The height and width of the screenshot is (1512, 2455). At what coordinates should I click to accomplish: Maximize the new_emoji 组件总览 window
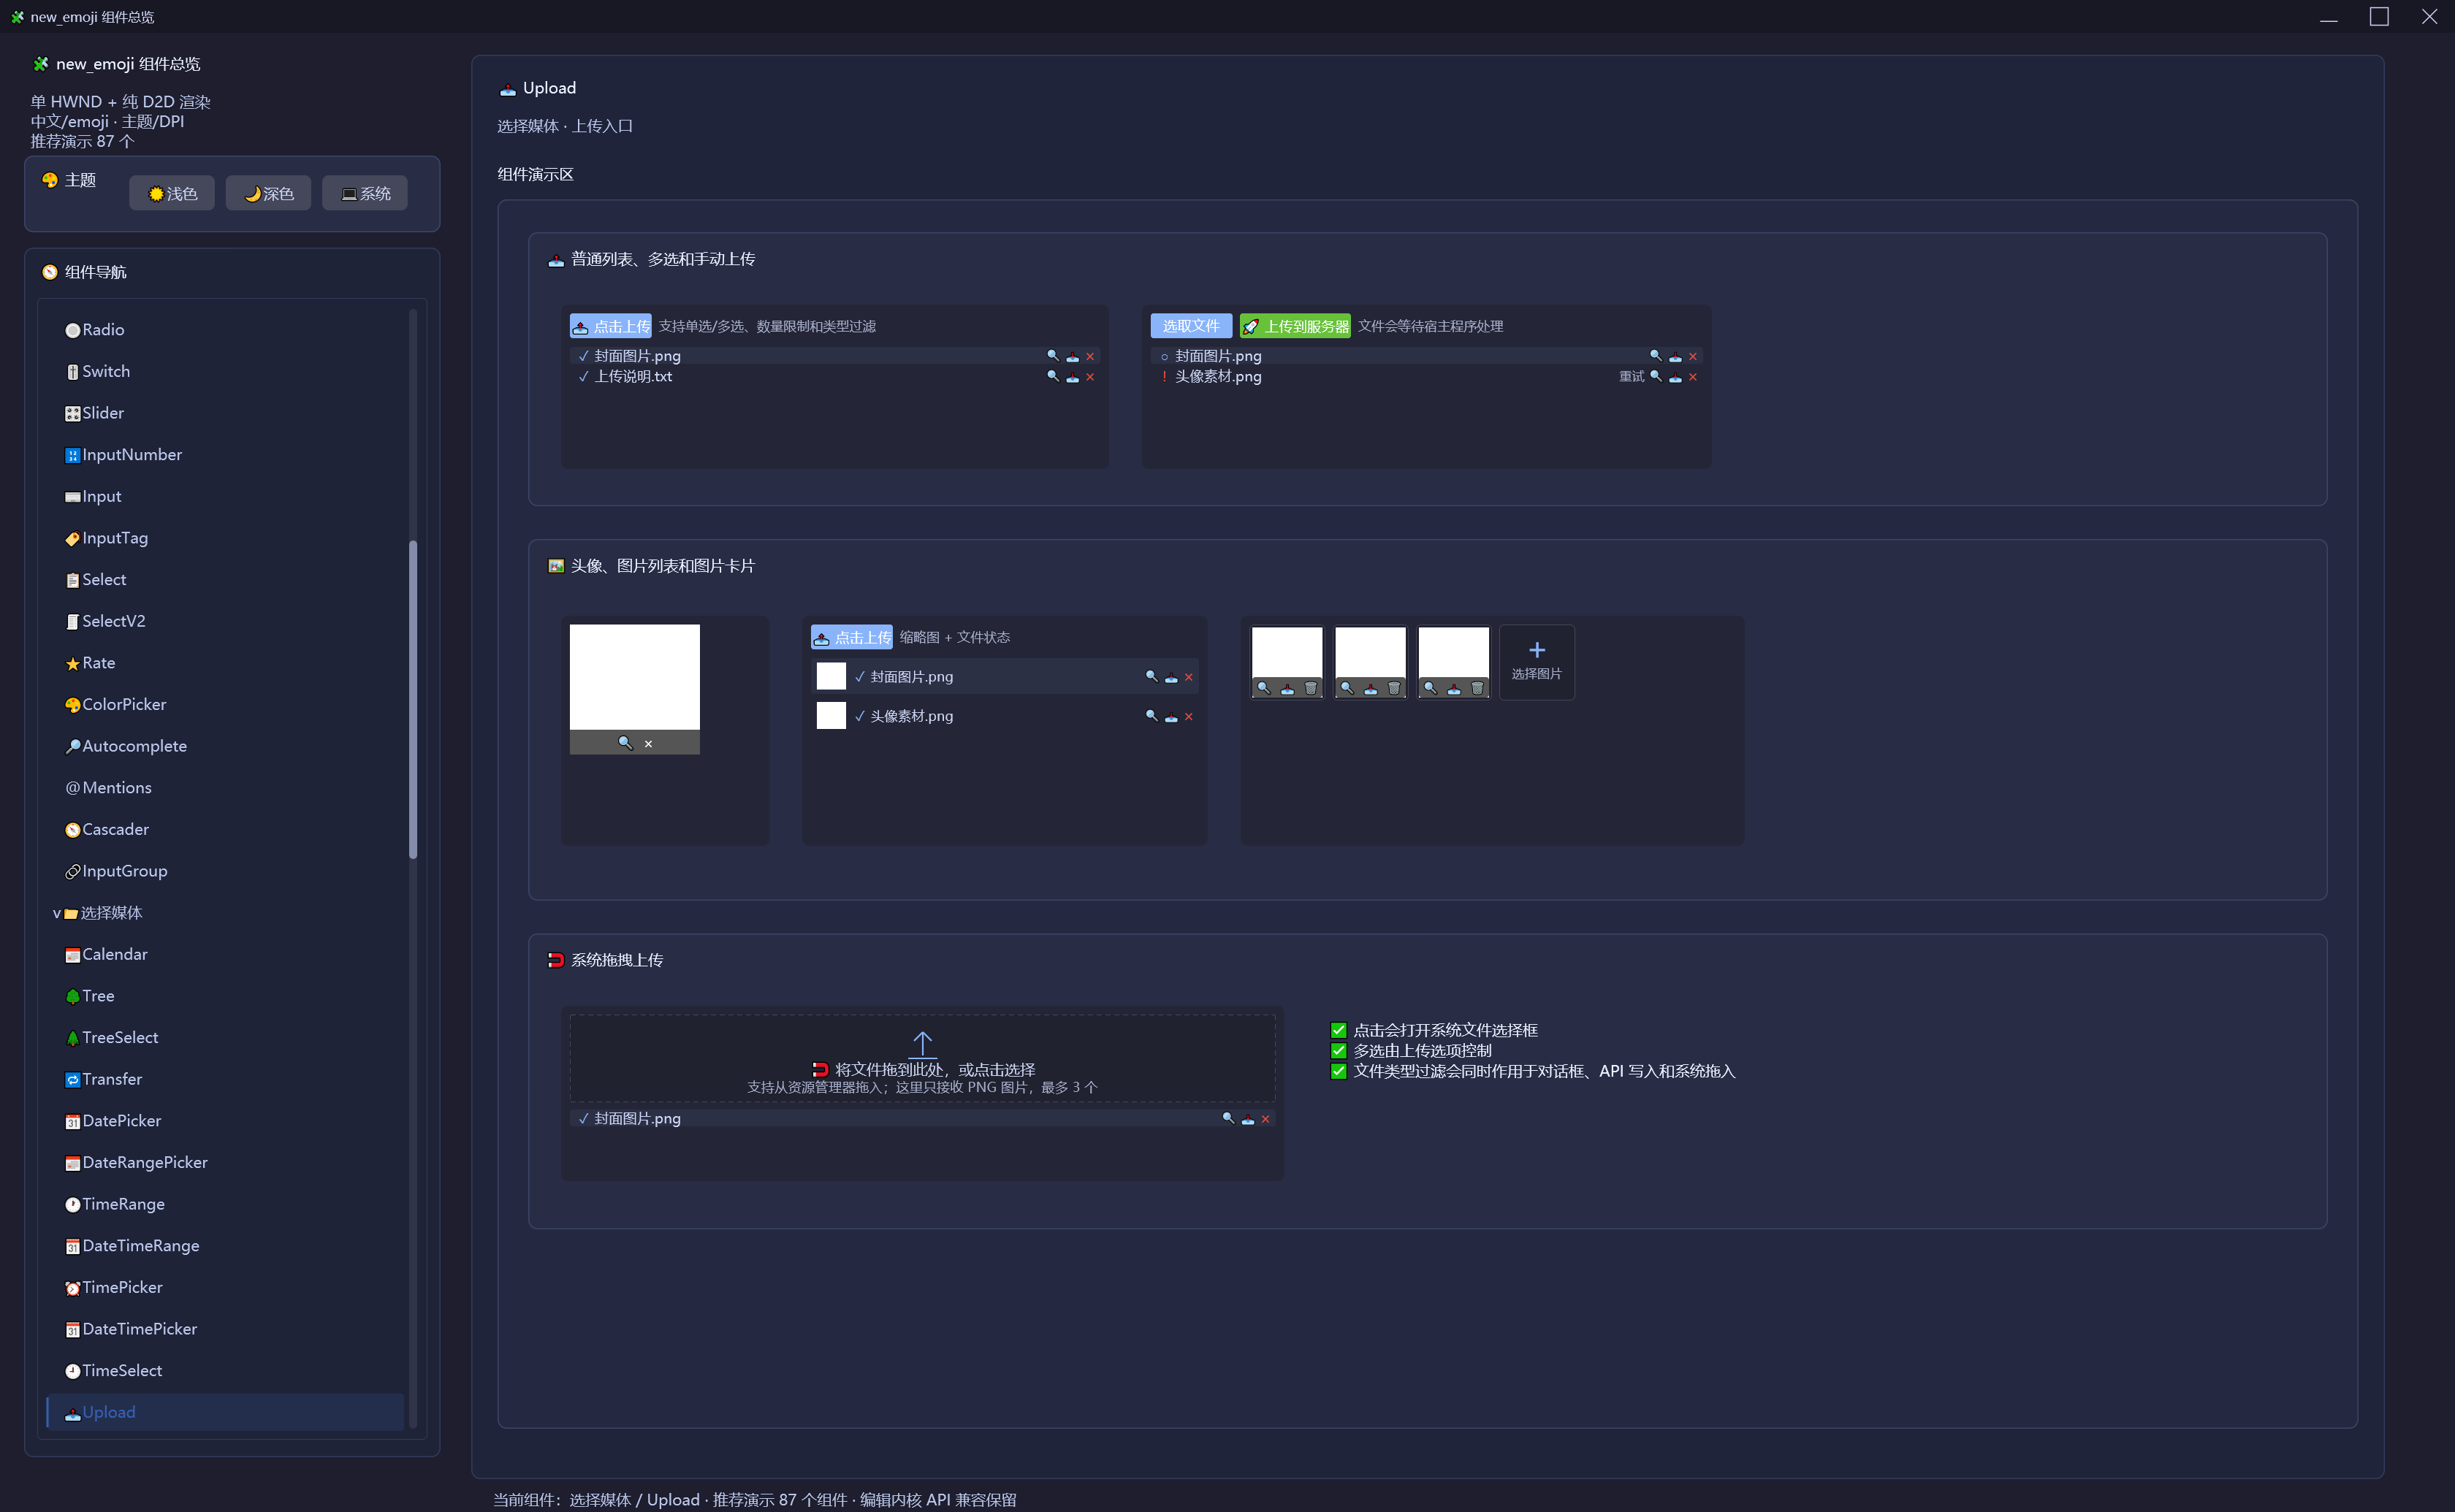(2379, 17)
